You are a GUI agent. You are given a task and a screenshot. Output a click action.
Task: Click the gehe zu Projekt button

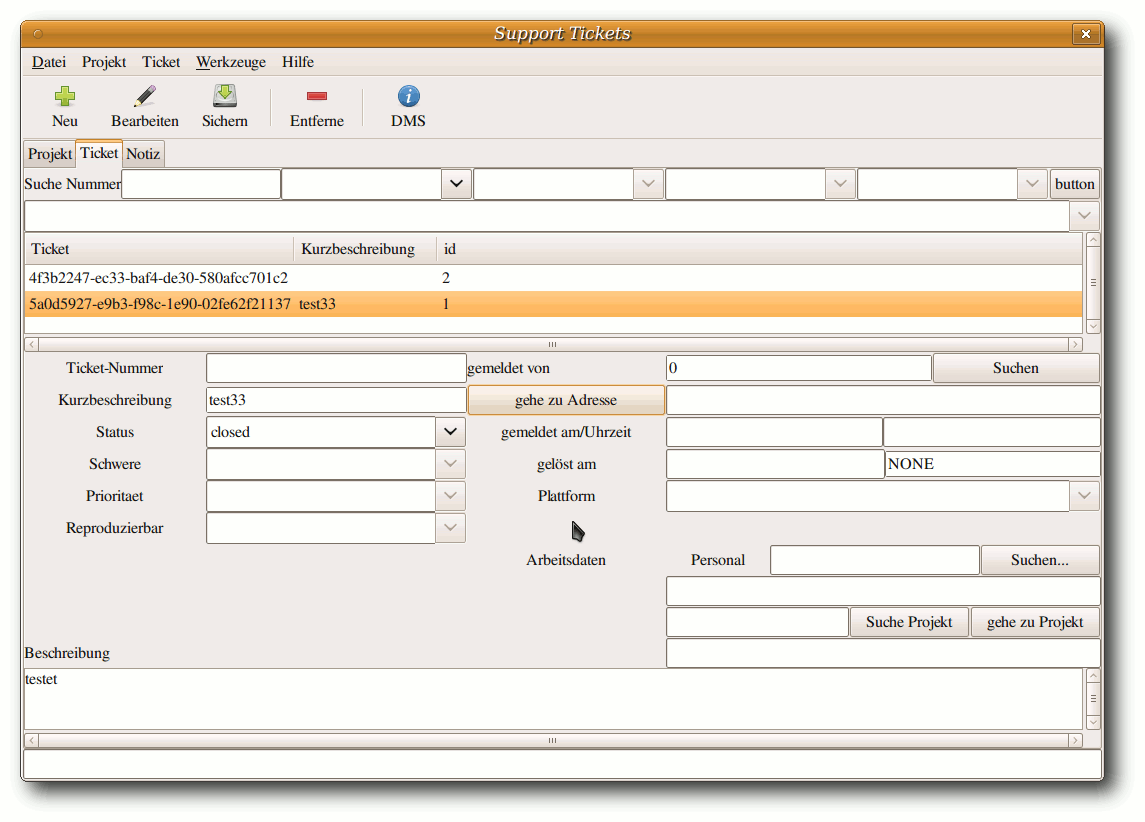(1035, 622)
